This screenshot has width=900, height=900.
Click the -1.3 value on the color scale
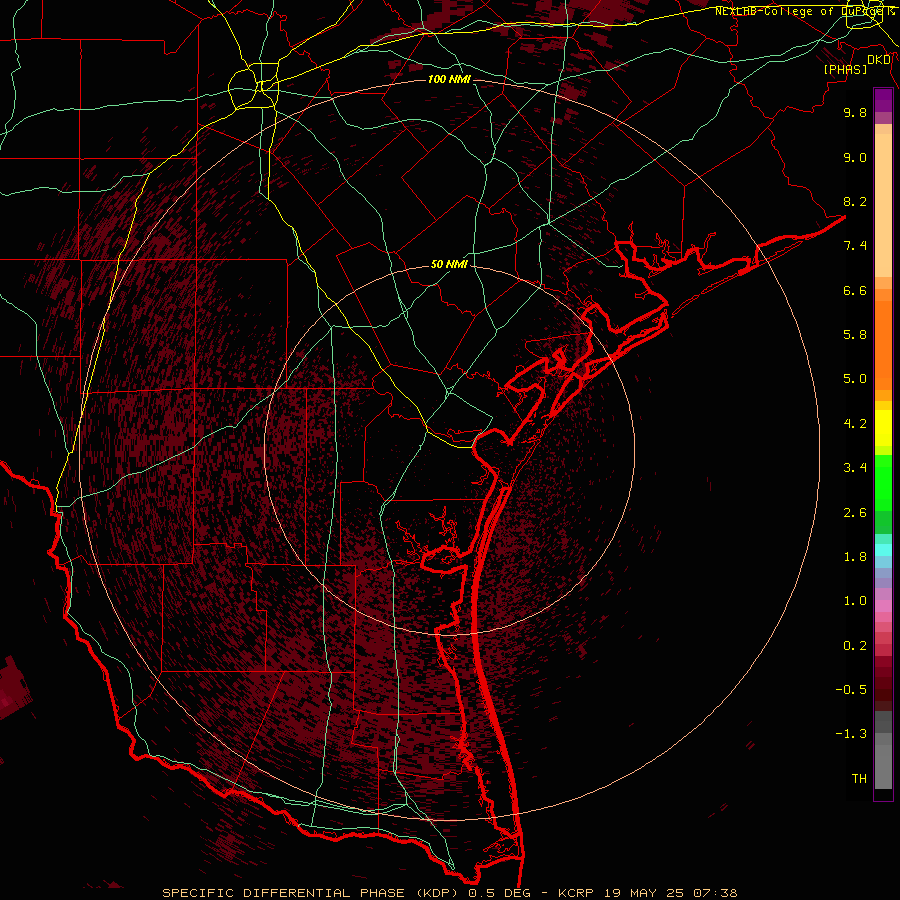(851, 734)
